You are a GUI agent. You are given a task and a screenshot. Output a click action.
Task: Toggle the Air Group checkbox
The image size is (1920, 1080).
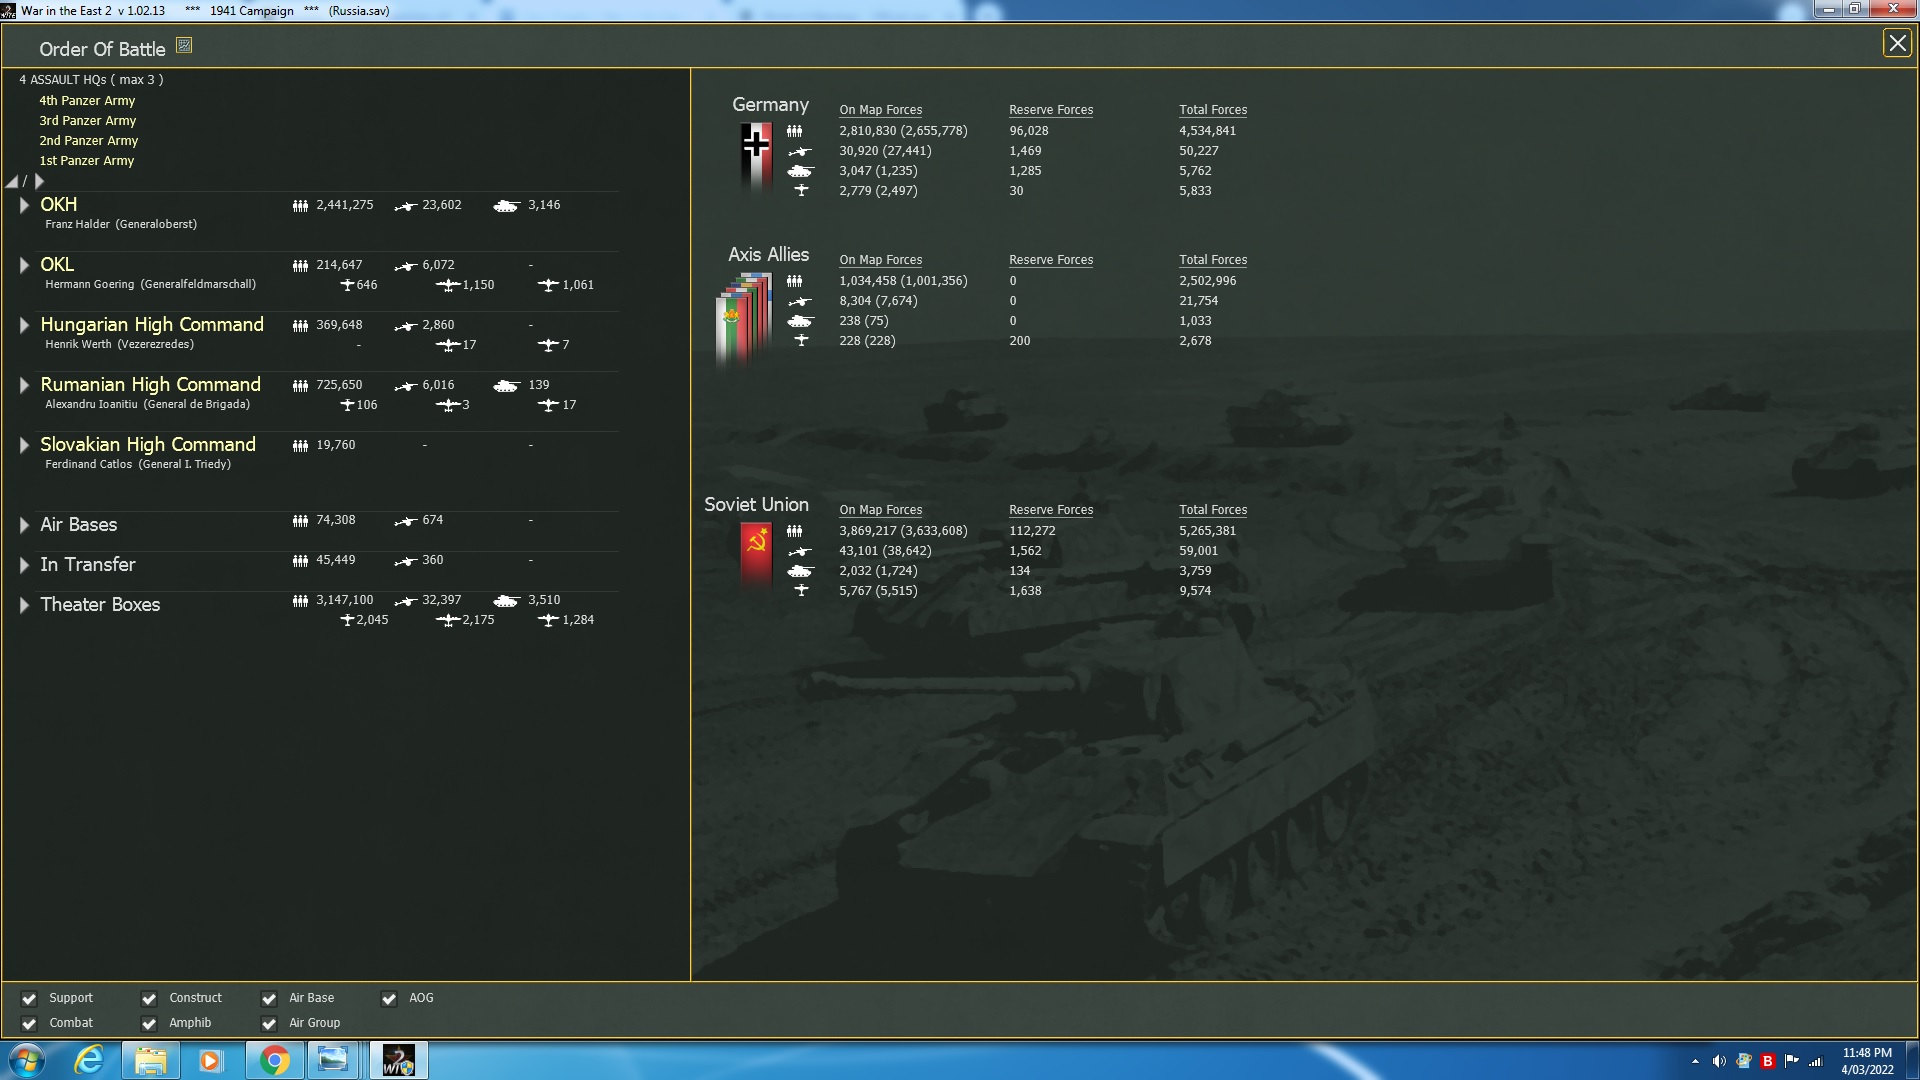coord(269,1023)
